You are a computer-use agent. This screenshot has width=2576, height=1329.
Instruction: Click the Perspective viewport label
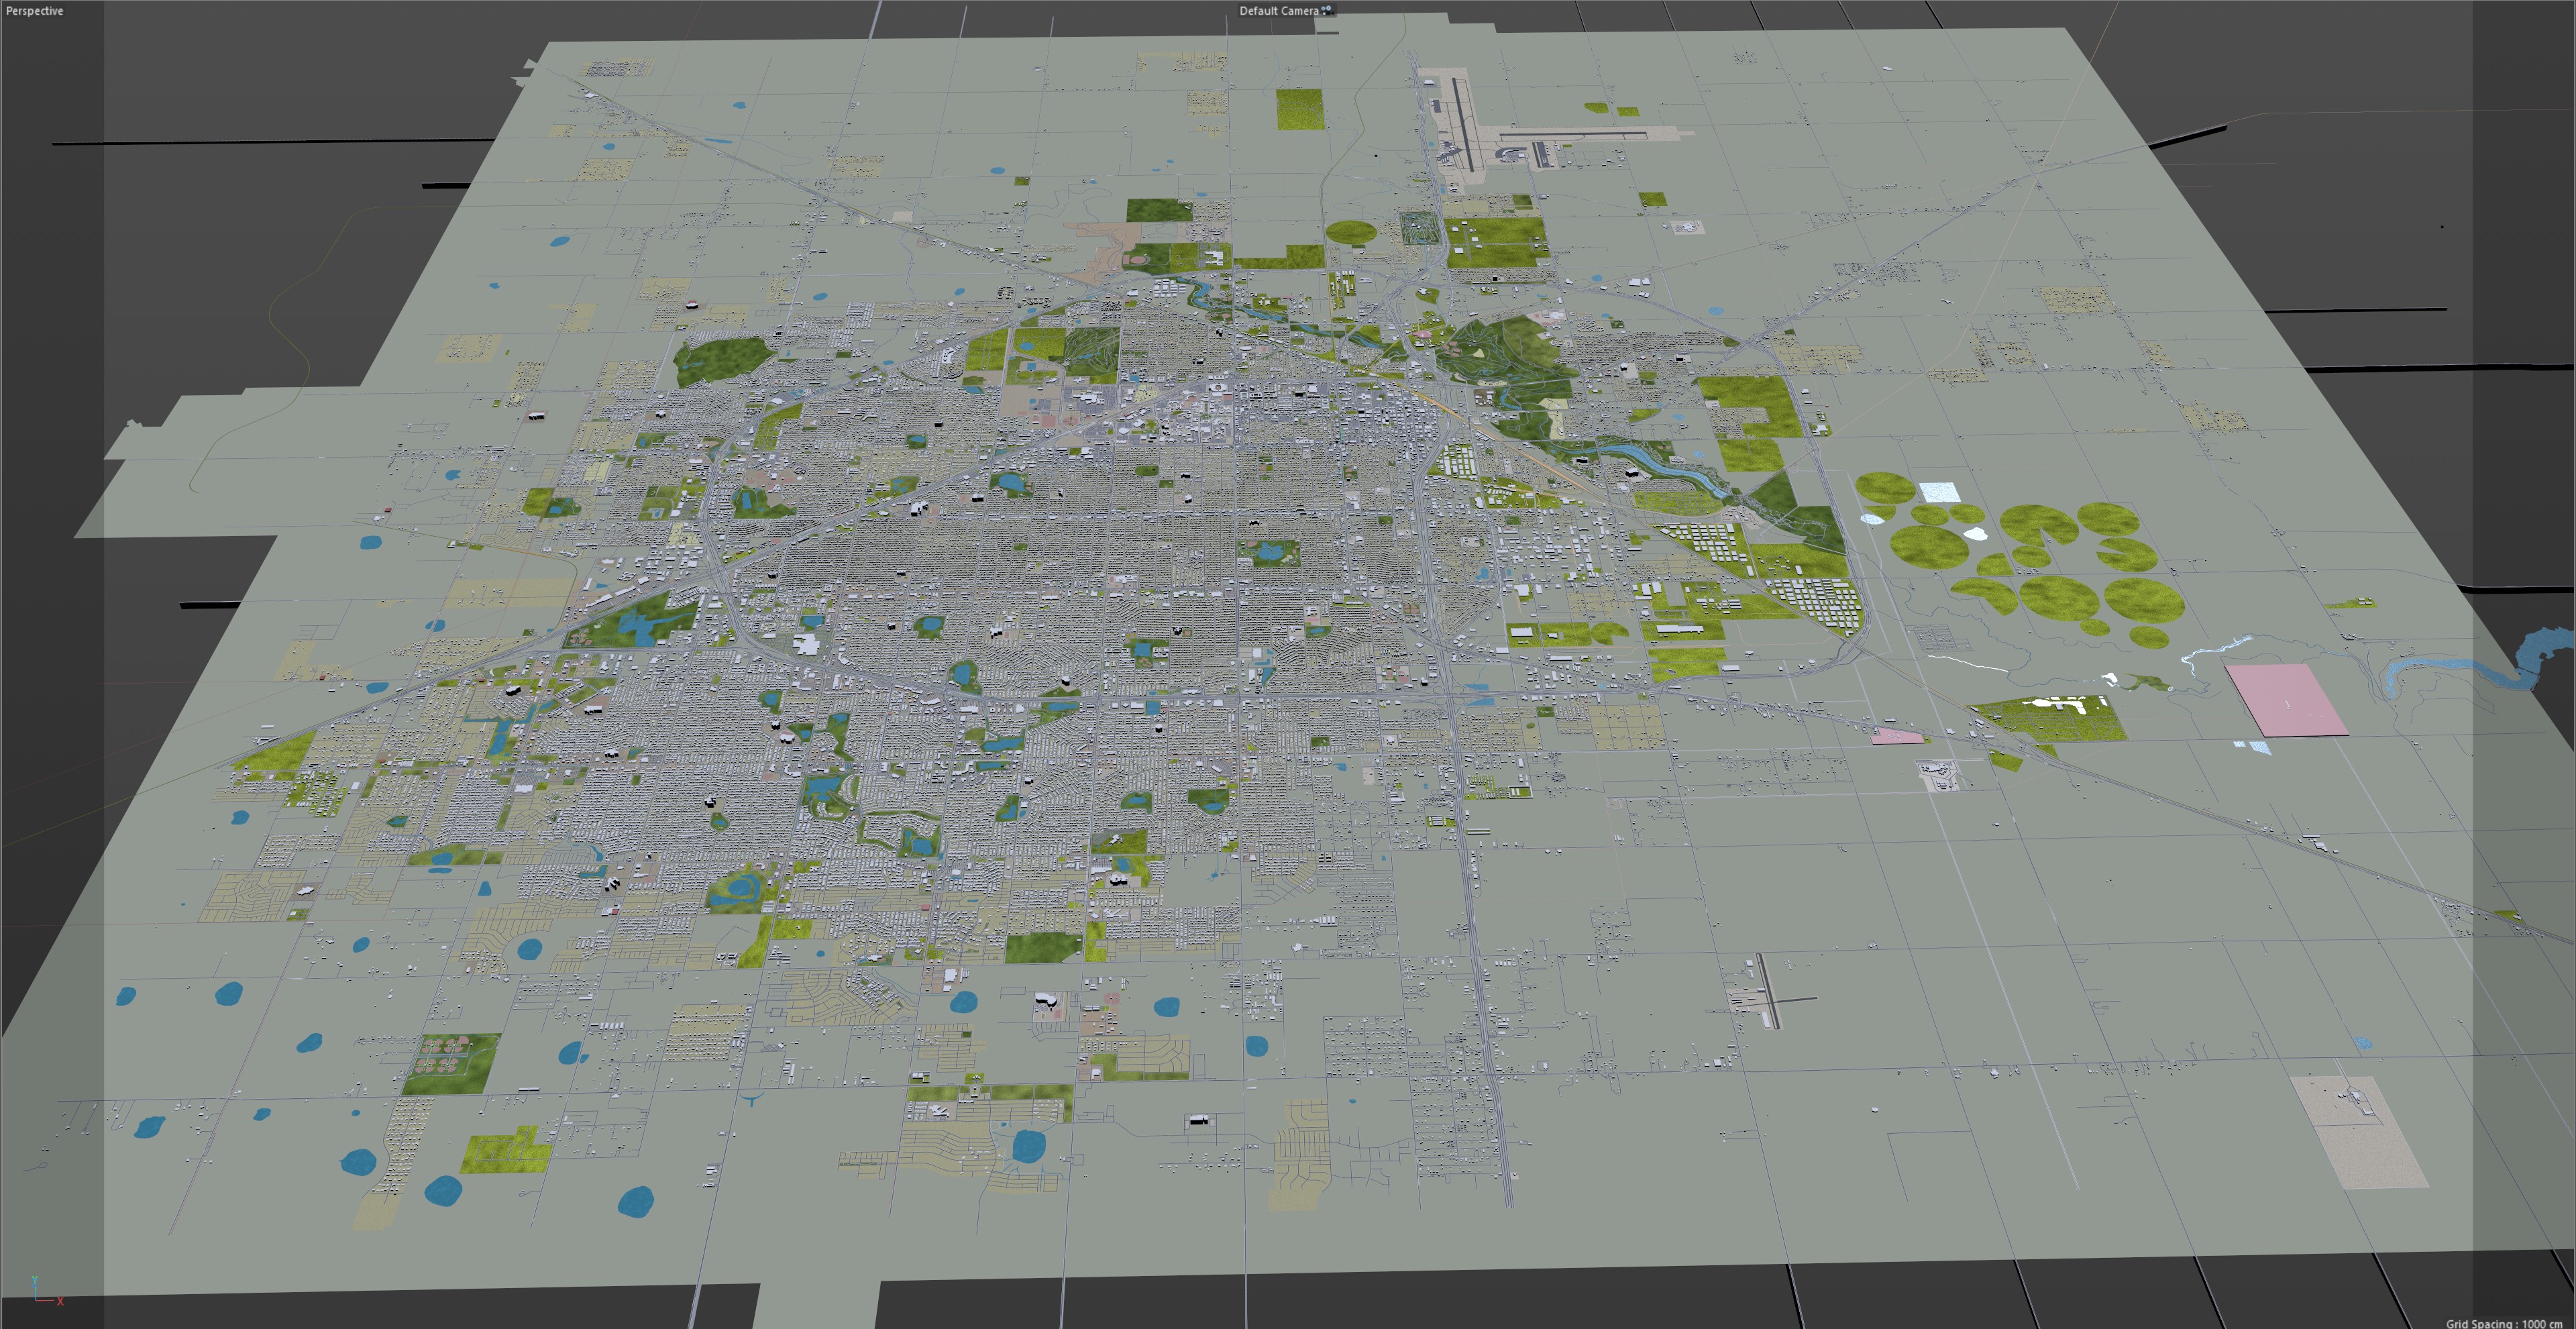[x=34, y=11]
